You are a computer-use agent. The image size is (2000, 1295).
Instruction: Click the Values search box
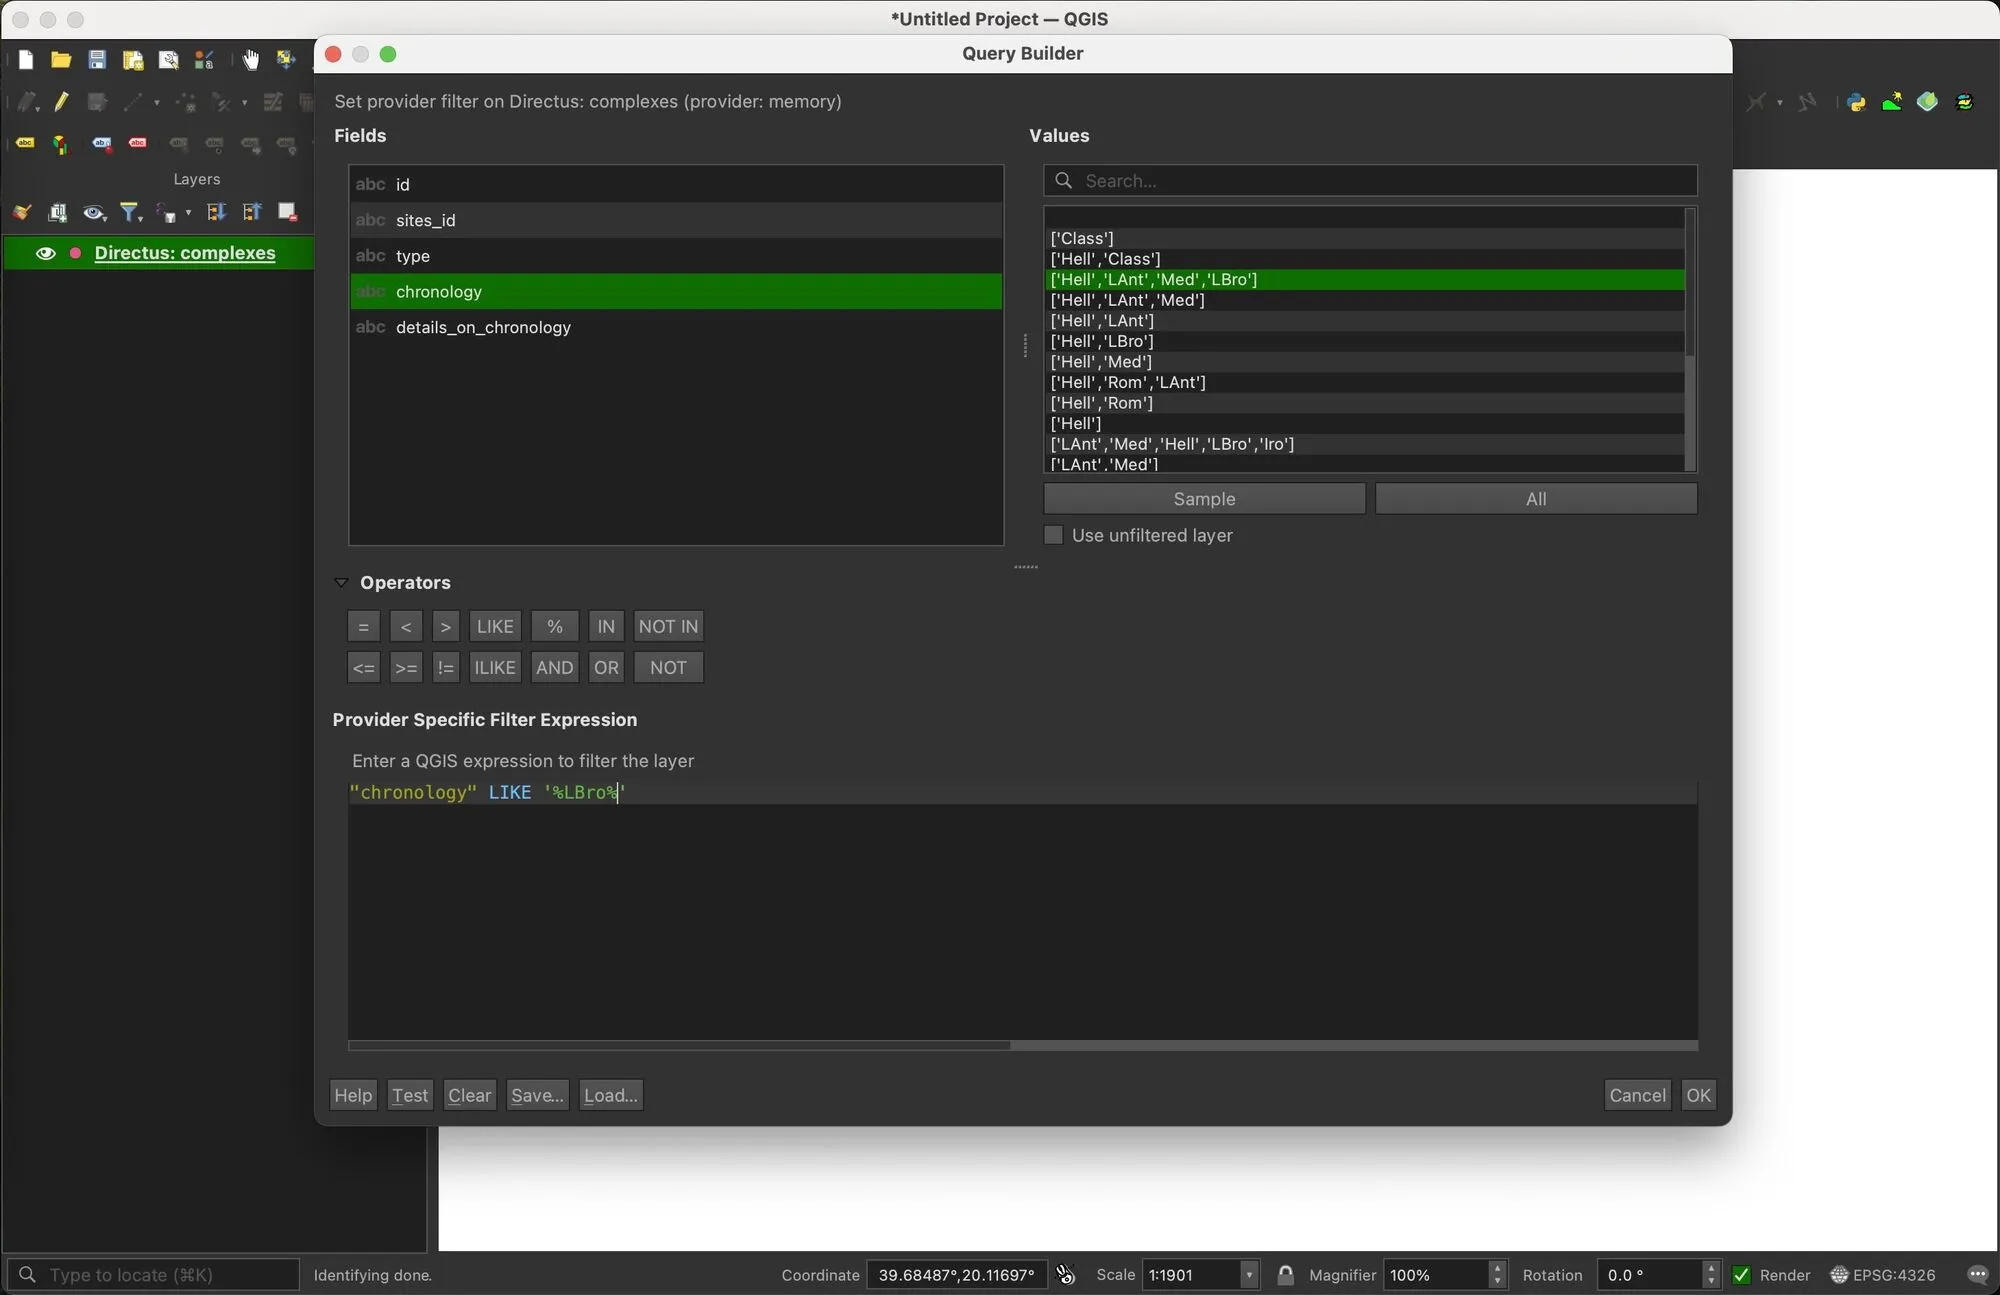pos(1368,181)
